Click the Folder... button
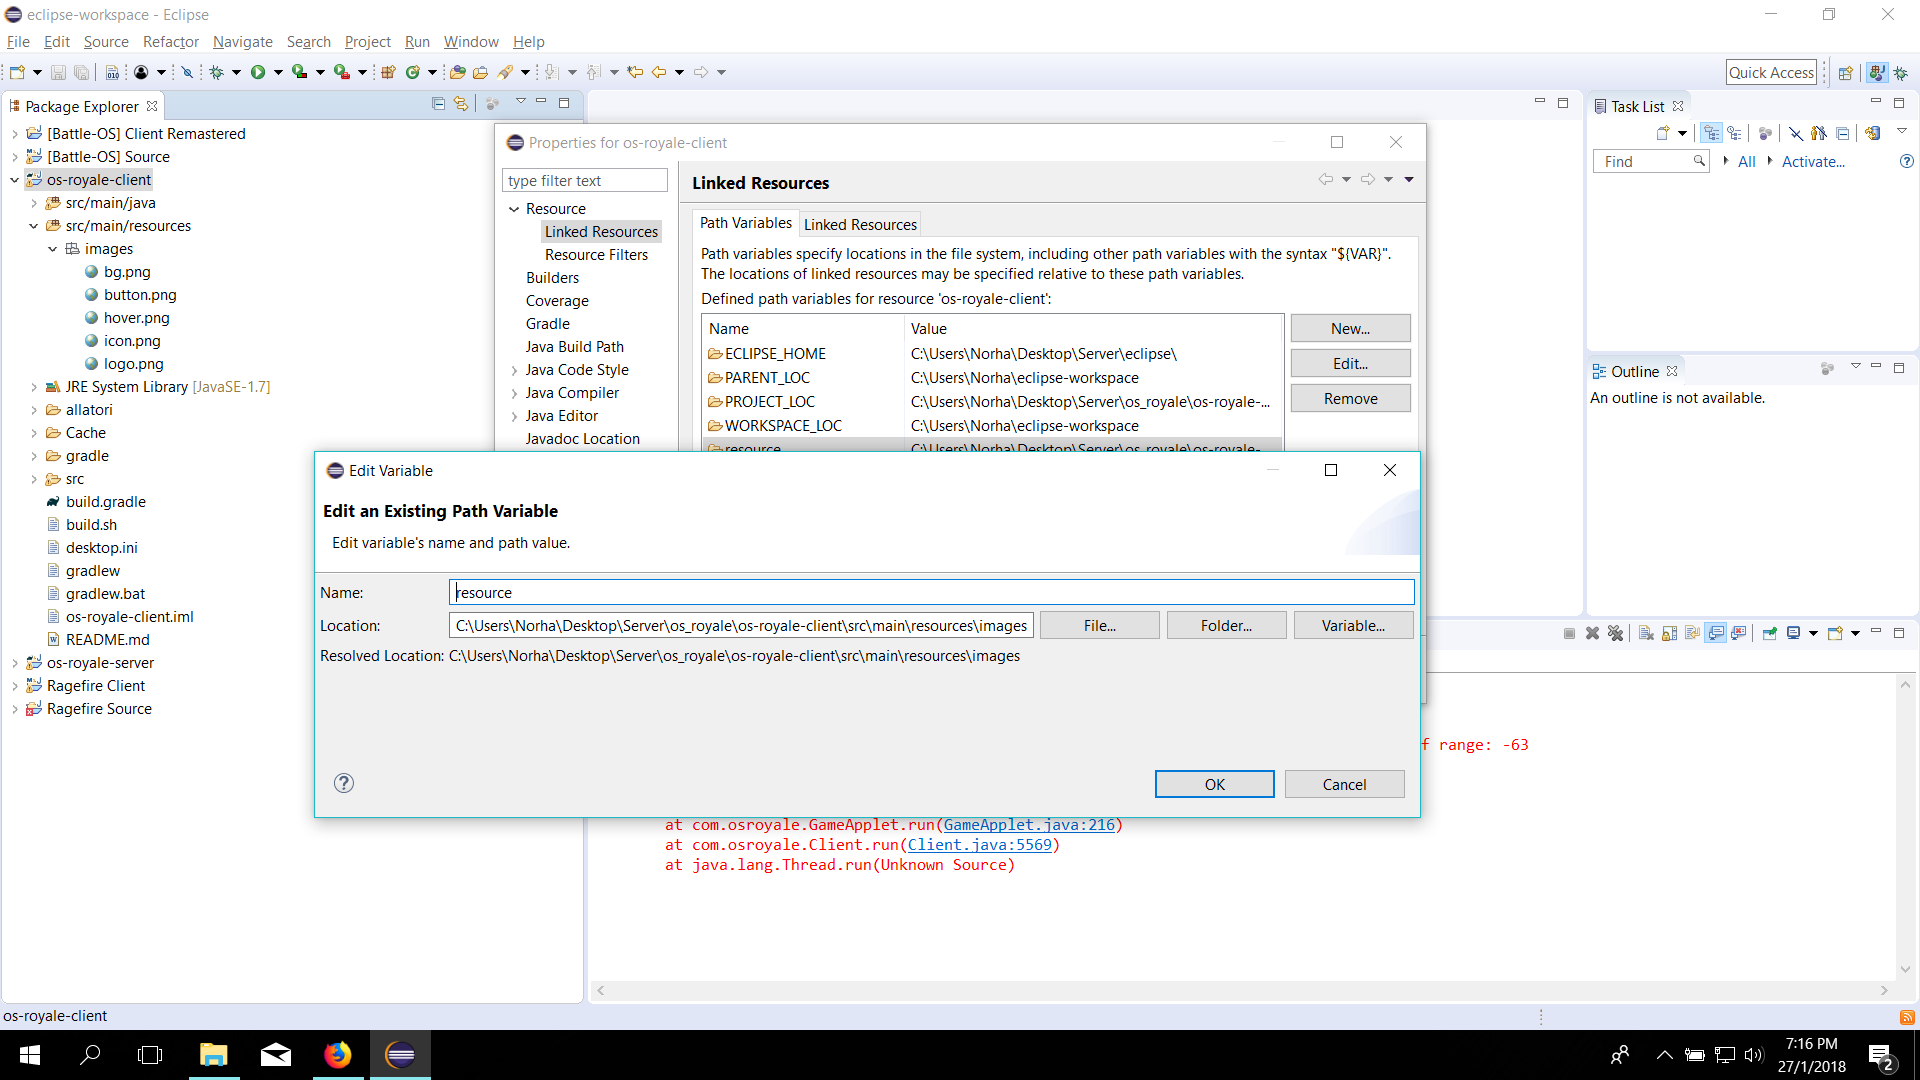Viewport: 1920px width, 1080px height. pyautogui.click(x=1226, y=625)
